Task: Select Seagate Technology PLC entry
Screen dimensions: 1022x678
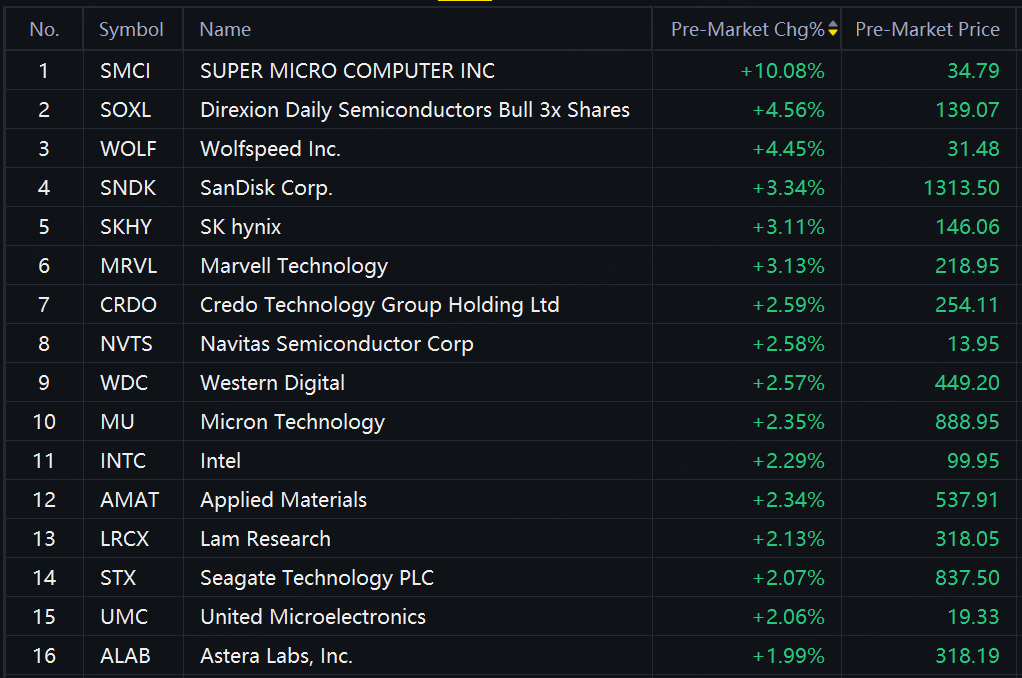Action: tap(317, 578)
